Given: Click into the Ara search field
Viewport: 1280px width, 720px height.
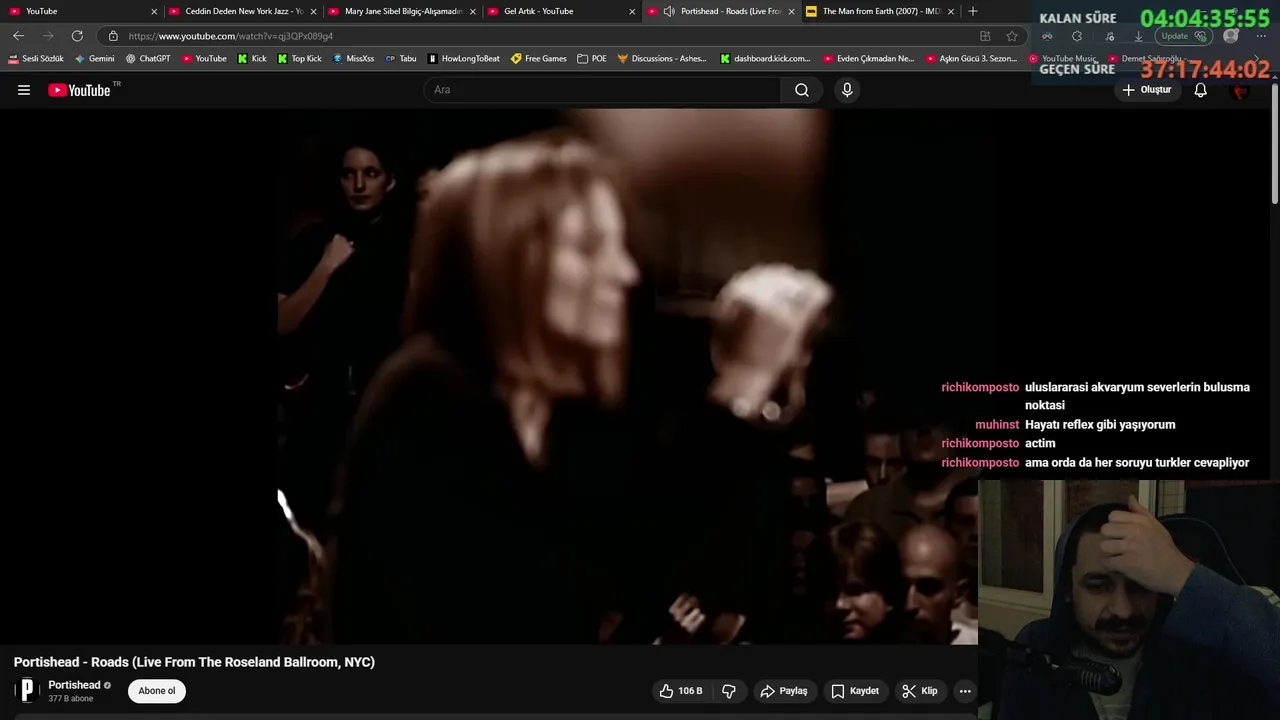Looking at the screenshot, I should [602, 90].
